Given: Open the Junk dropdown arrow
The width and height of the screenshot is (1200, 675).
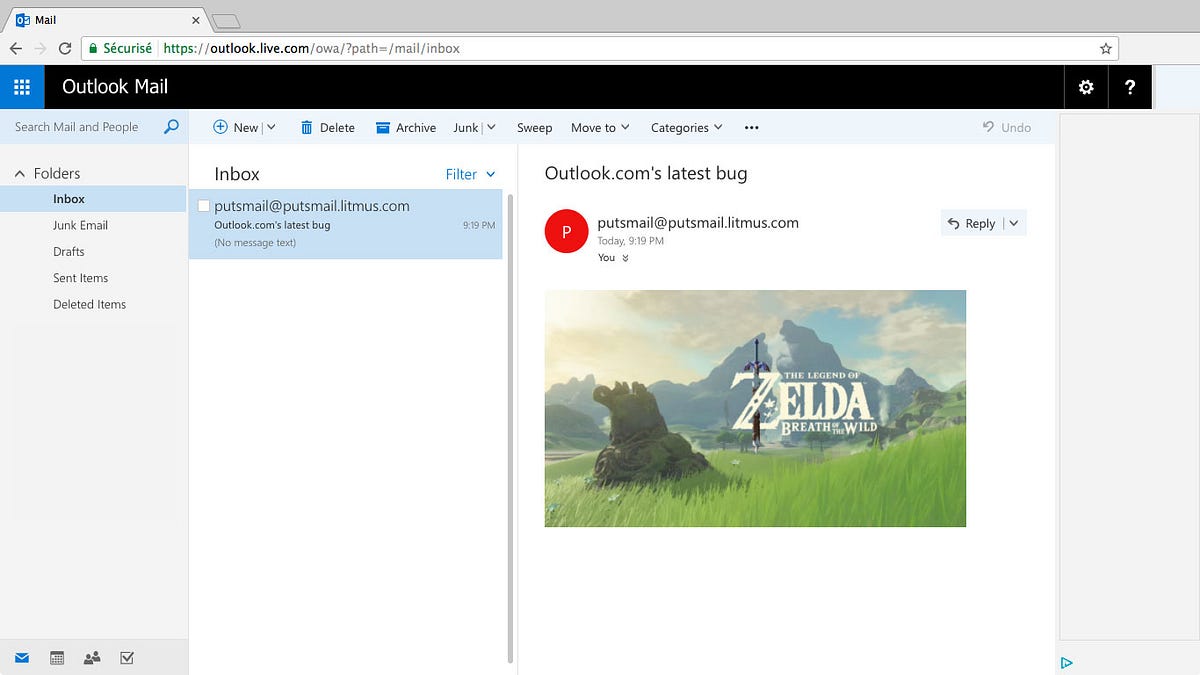Looking at the screenshot, I should [x=491, y=128].
